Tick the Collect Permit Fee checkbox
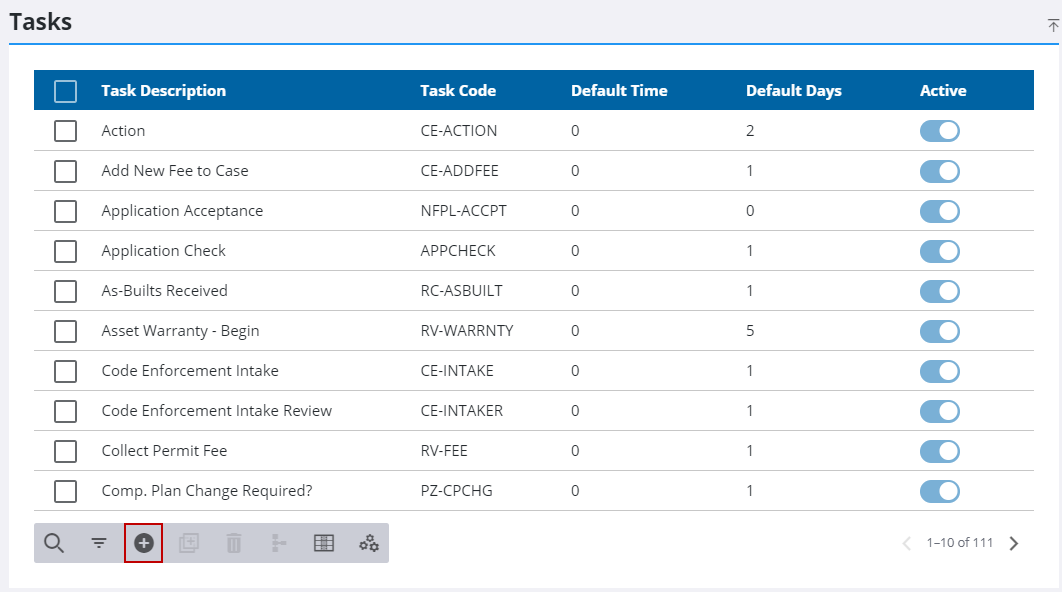This screenshot has height=592, width=1062. pos(65,451)
